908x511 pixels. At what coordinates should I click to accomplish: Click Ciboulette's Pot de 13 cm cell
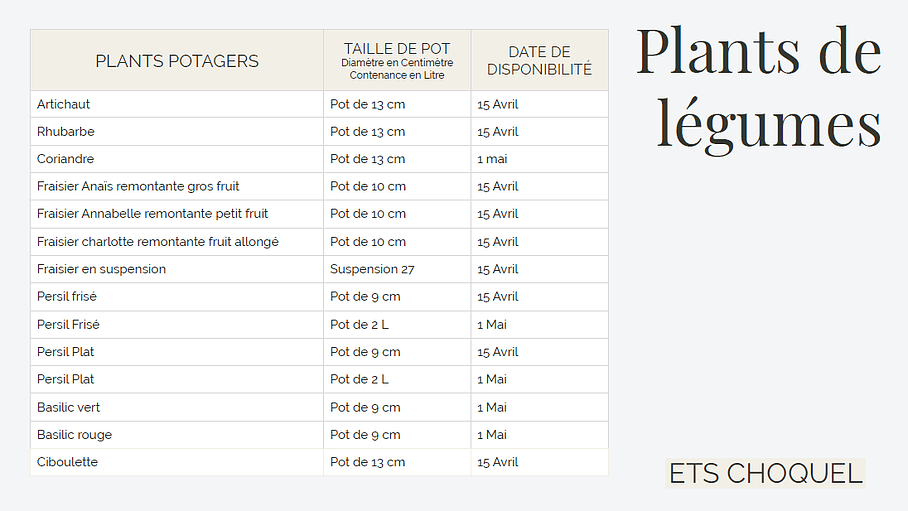[x=368, y=462]
